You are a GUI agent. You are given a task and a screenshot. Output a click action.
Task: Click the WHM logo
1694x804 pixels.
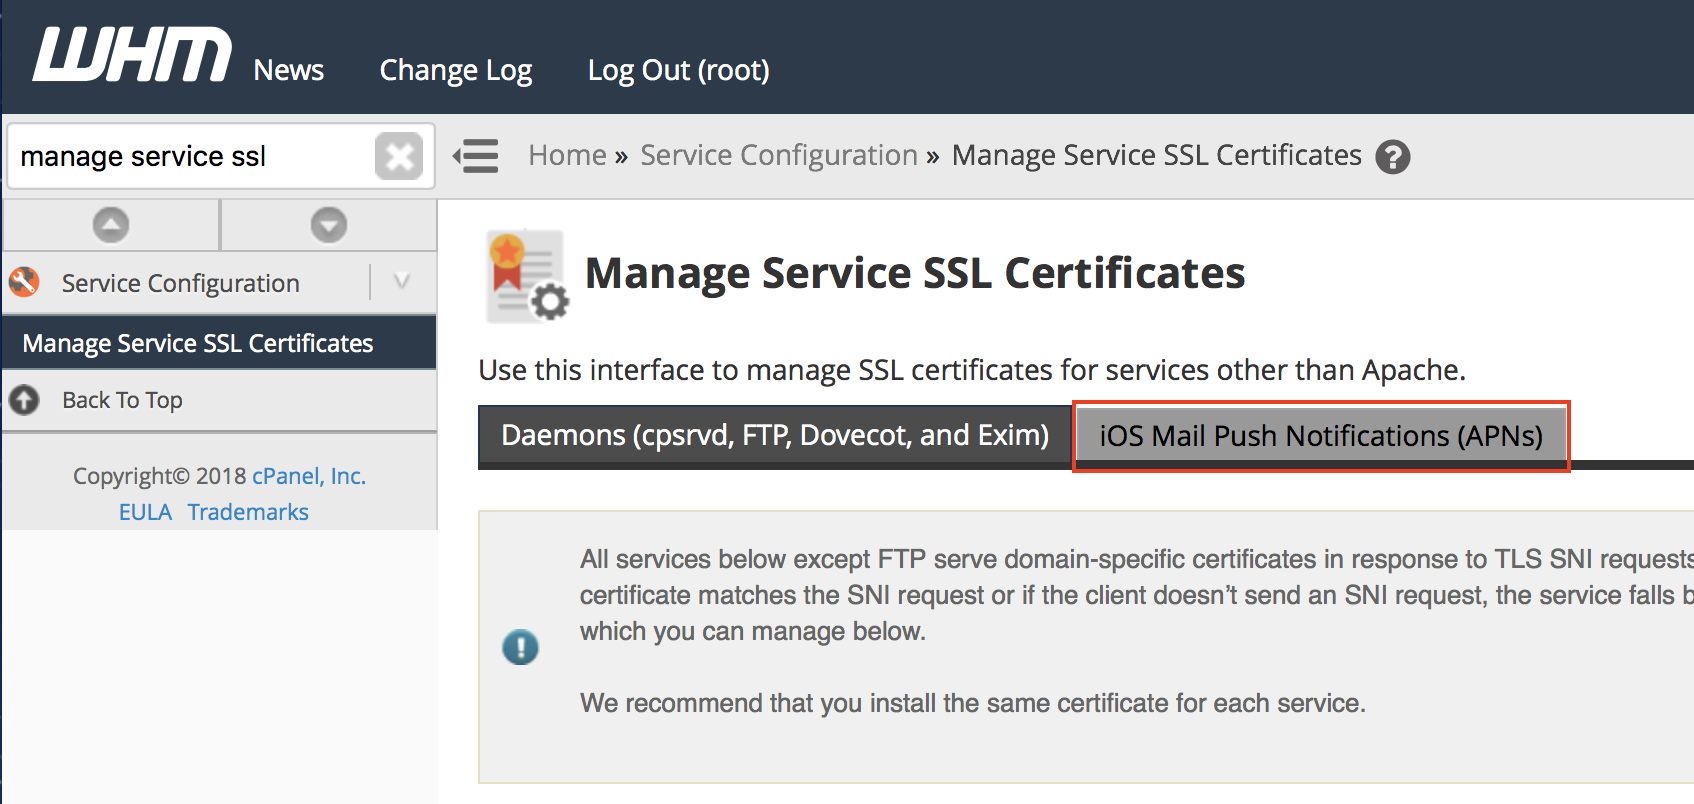132,56
